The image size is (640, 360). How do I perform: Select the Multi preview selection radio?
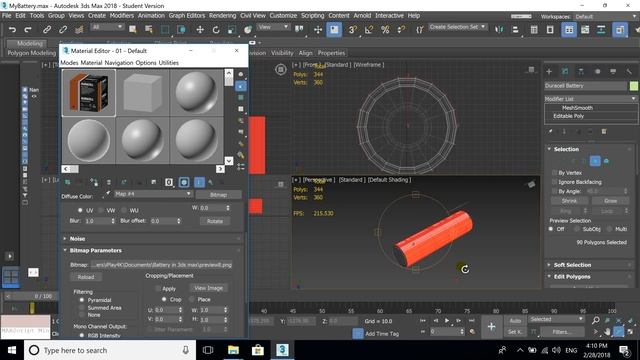point(609,229)
